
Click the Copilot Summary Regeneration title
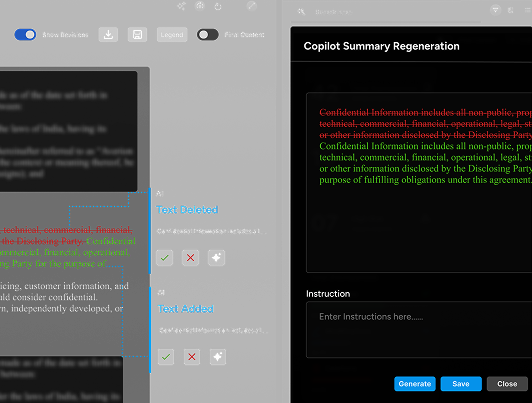[381, 46]
